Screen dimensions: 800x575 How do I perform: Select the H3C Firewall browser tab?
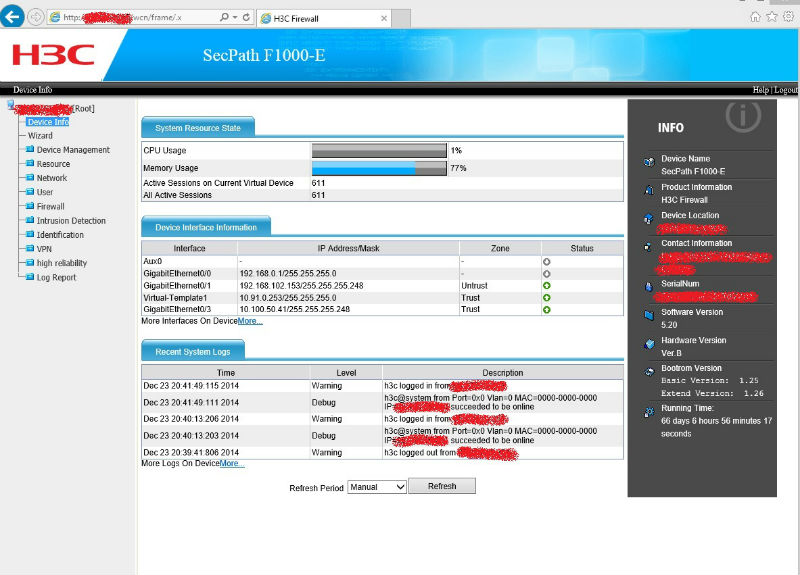[x=324, y=18]
